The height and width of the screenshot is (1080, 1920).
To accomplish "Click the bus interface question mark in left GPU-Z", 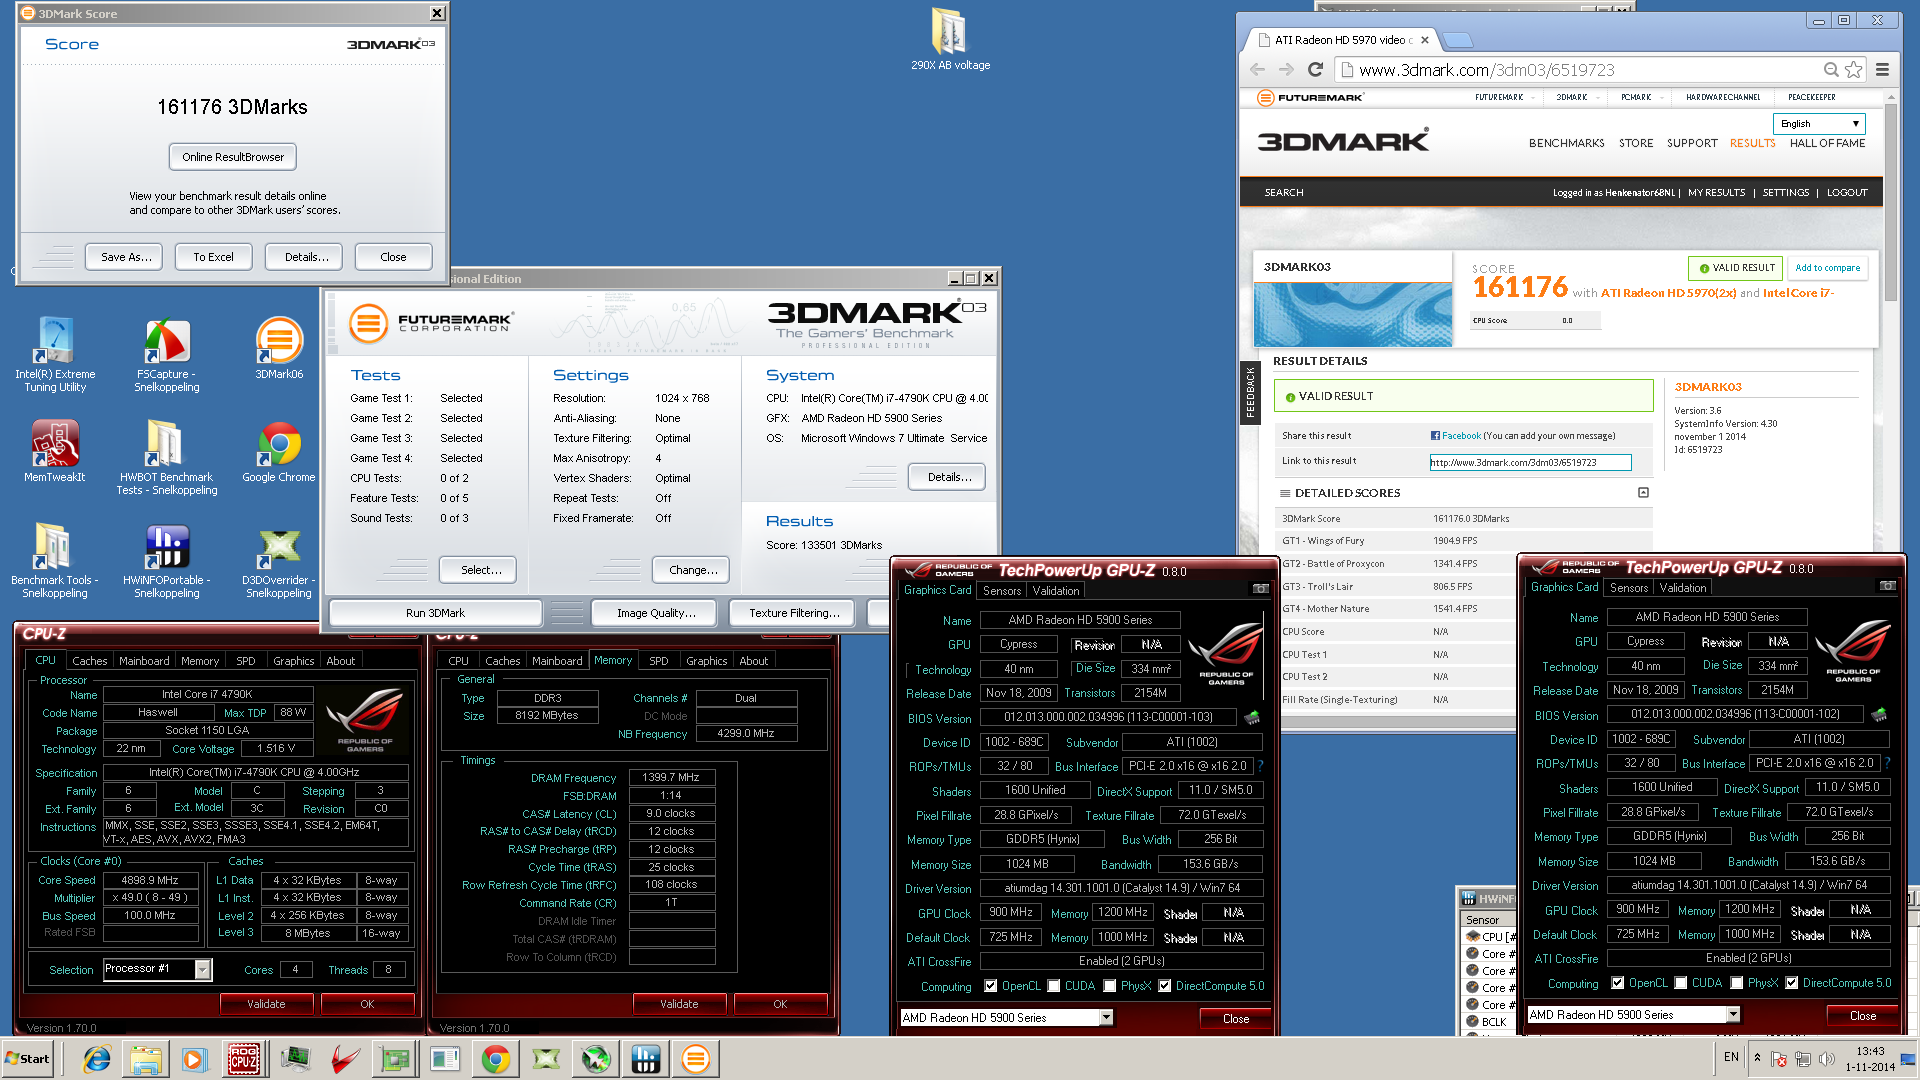I will point(1260,767).
